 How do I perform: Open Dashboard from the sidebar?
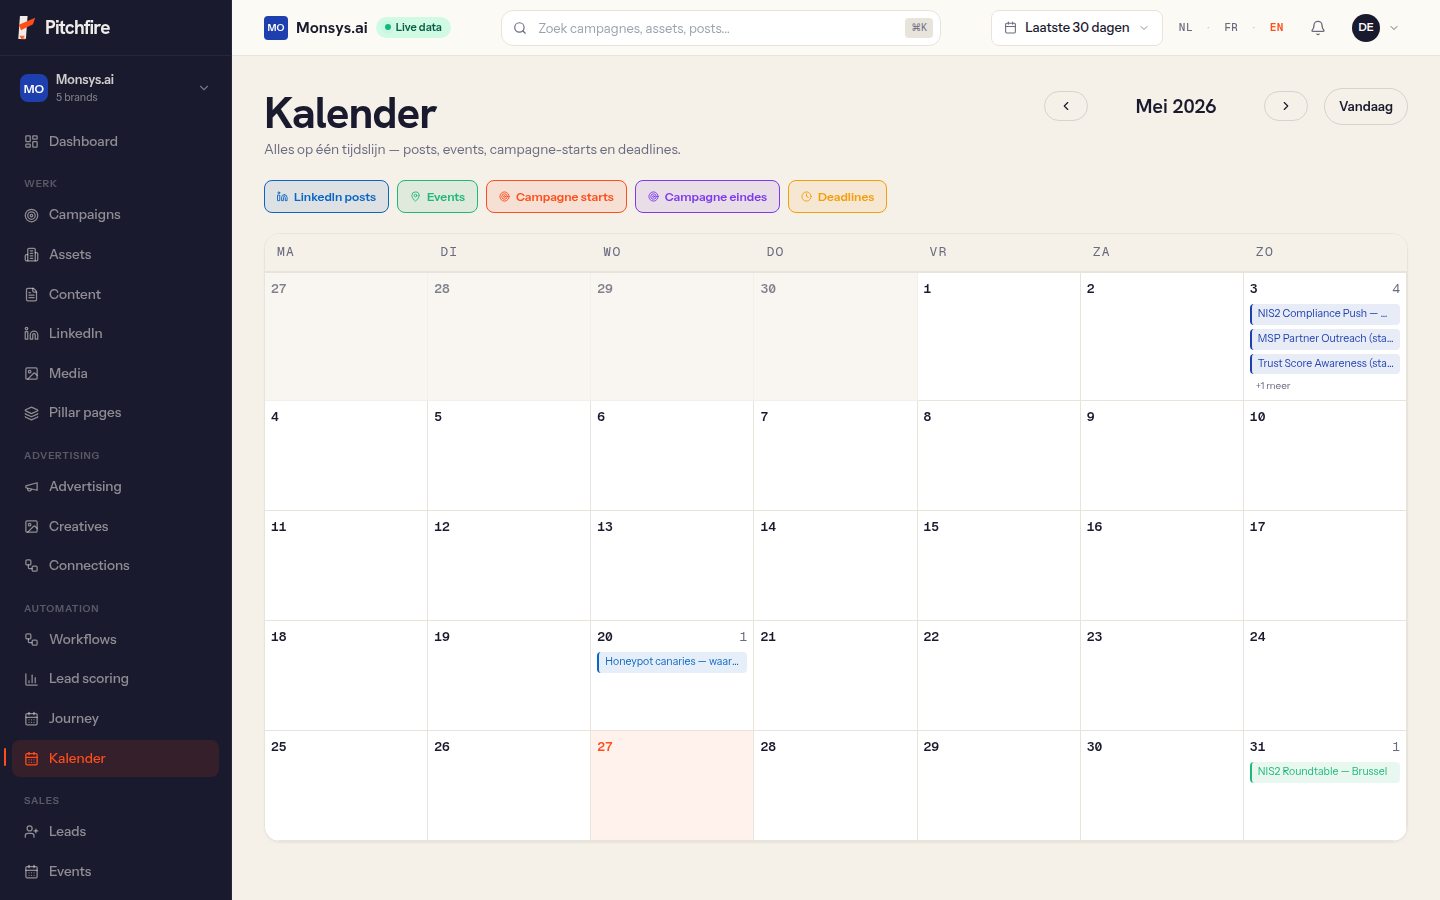116,141
